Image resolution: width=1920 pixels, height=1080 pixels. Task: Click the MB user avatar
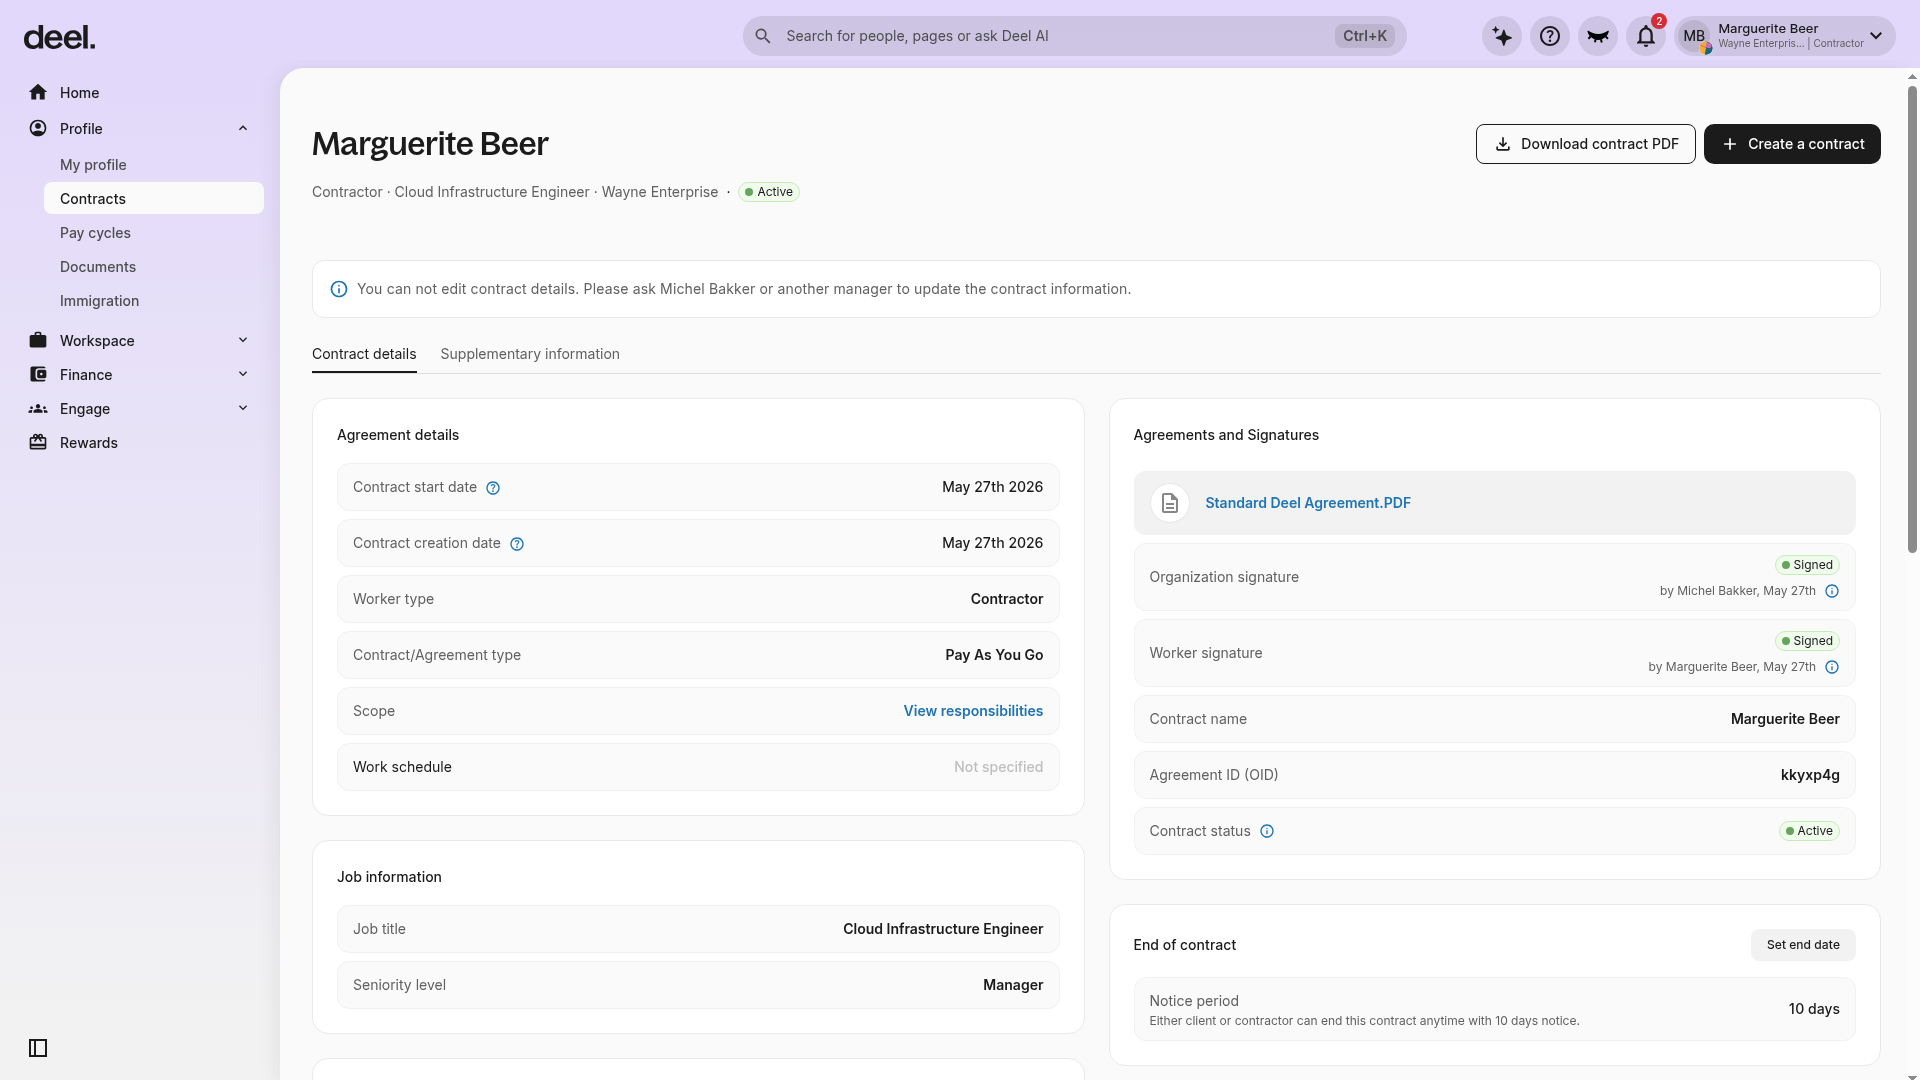click(1694, 36)
